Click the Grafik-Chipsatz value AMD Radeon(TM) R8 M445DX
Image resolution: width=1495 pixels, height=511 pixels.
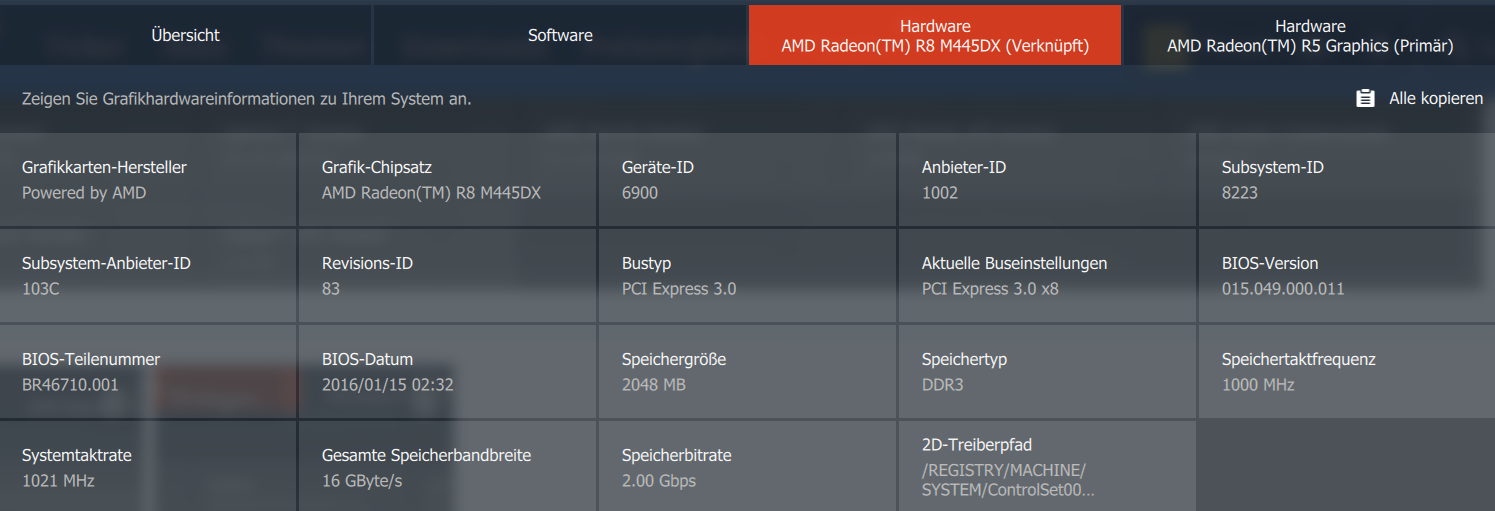coord(431,193)
